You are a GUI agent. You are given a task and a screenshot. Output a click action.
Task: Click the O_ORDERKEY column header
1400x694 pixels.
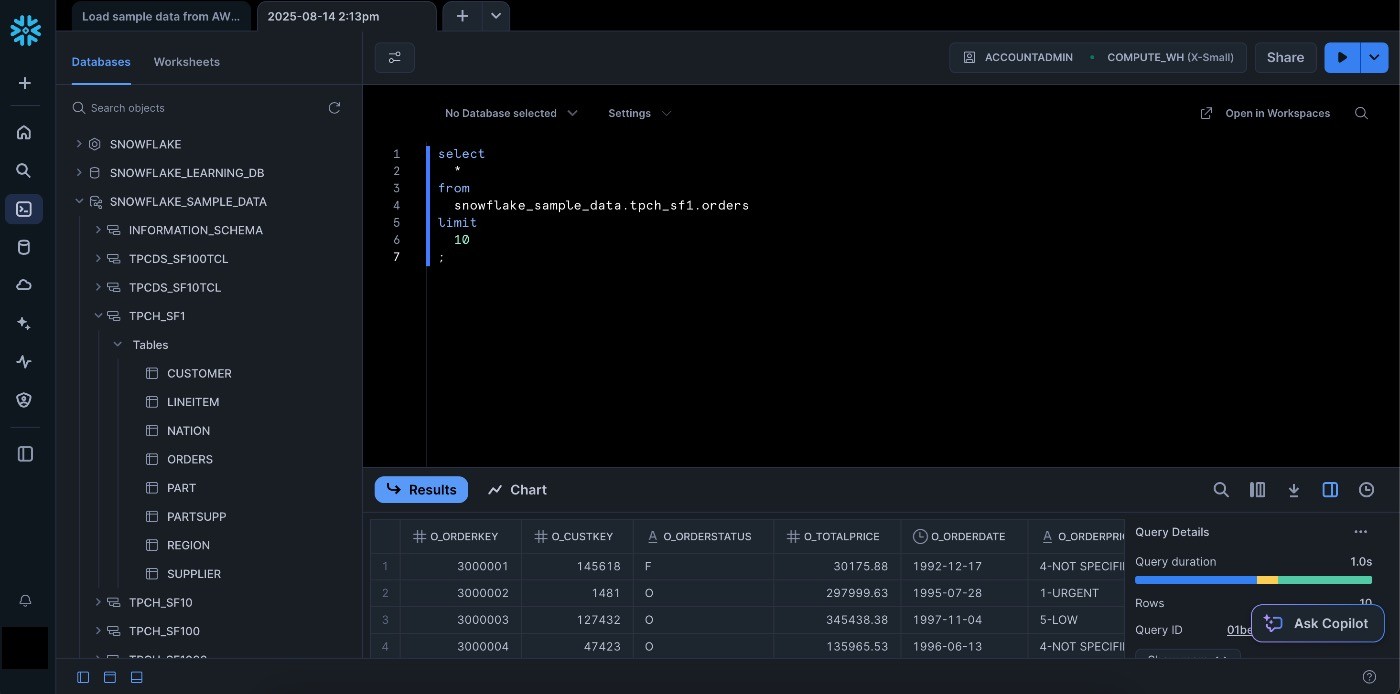(x=461, y=537)
